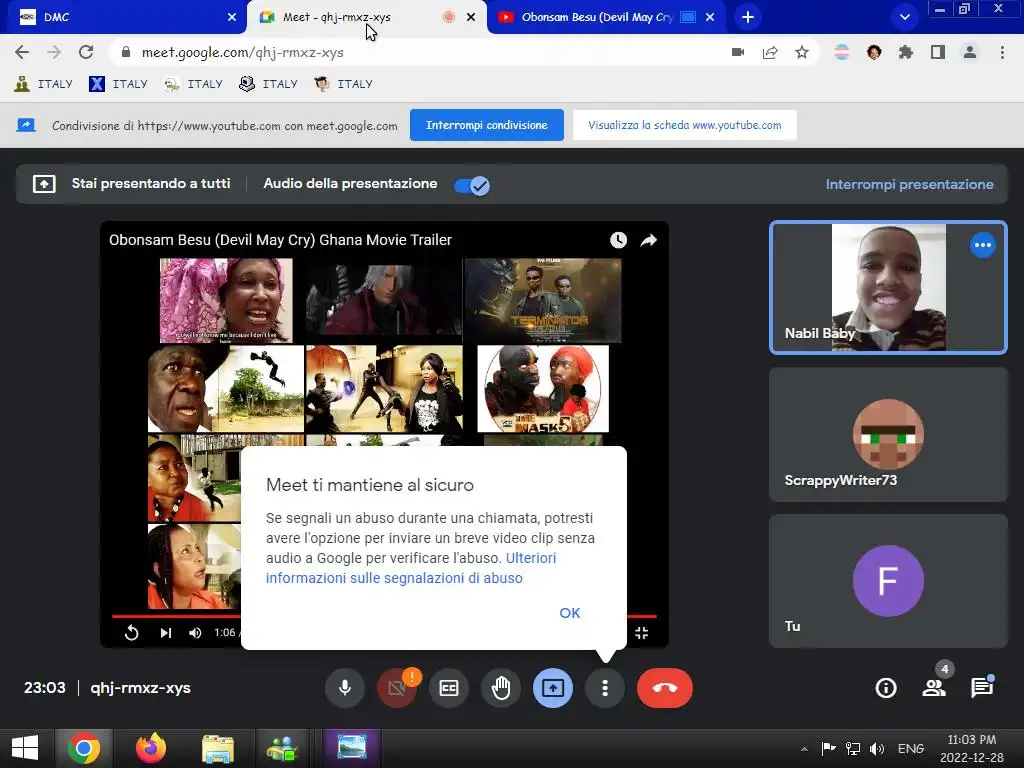This screenshot has height=768, width=1024.
Task: Click the taskbar volume speaker icon
Action: point(876,749)
